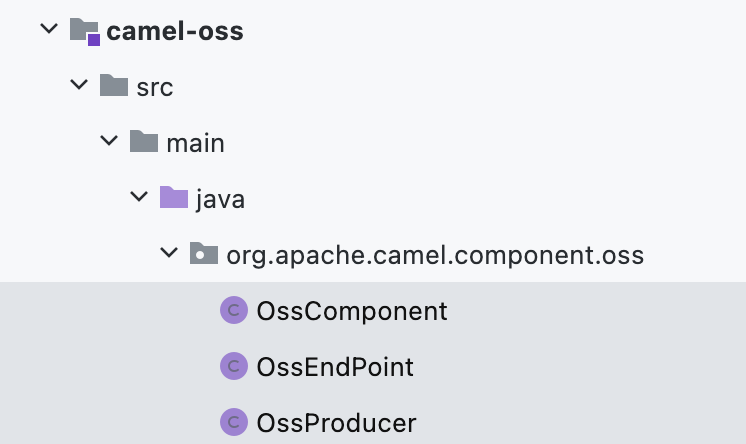
Task: Click the OssComponent class icon
Action: click(x=234, y=310)
